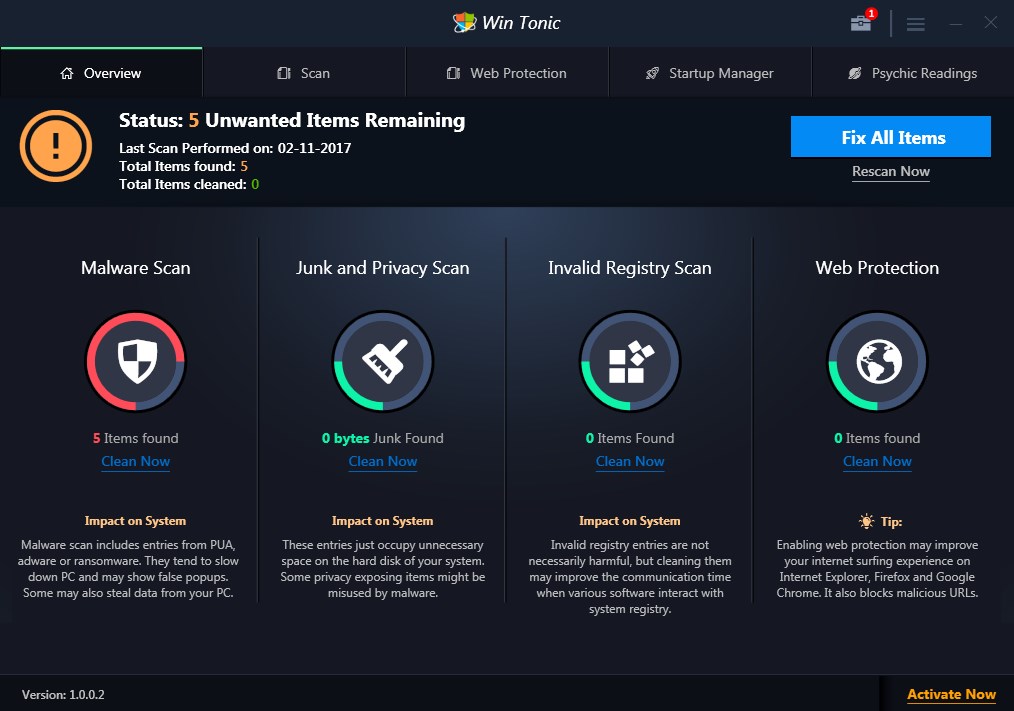Open the hamburger menu in the title bar
The height and width of the screenshot is (711, 1014).
pyautogui.click(x=915, y=23)
